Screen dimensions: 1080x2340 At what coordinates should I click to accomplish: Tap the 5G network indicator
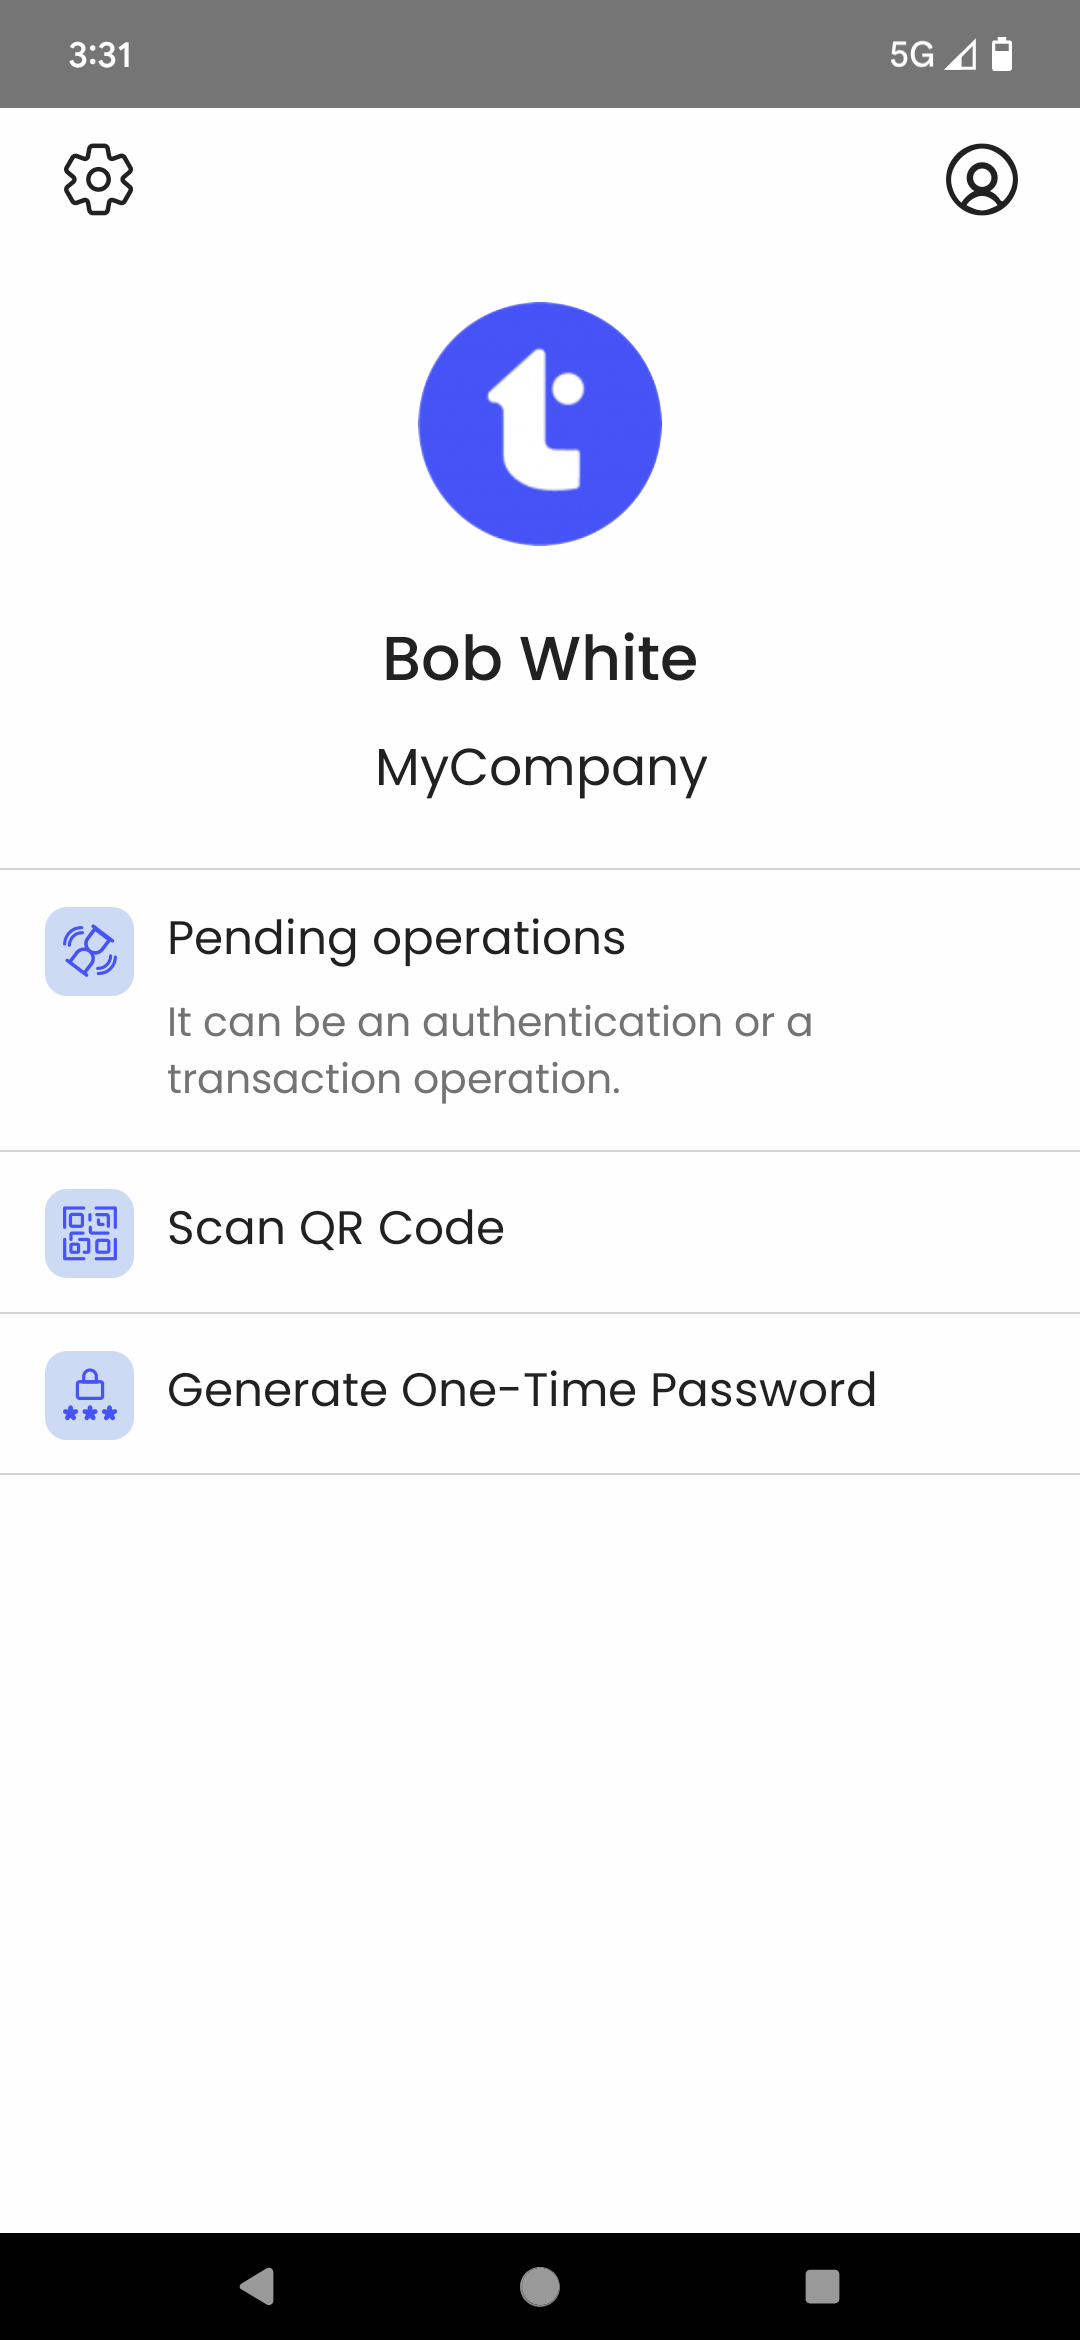[x=911, y=54]
